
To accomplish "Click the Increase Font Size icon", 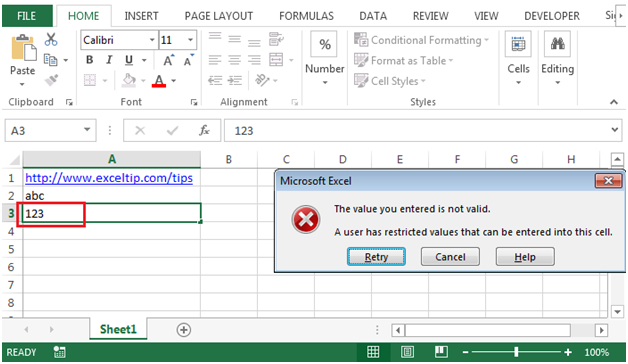I will [169, 60].
